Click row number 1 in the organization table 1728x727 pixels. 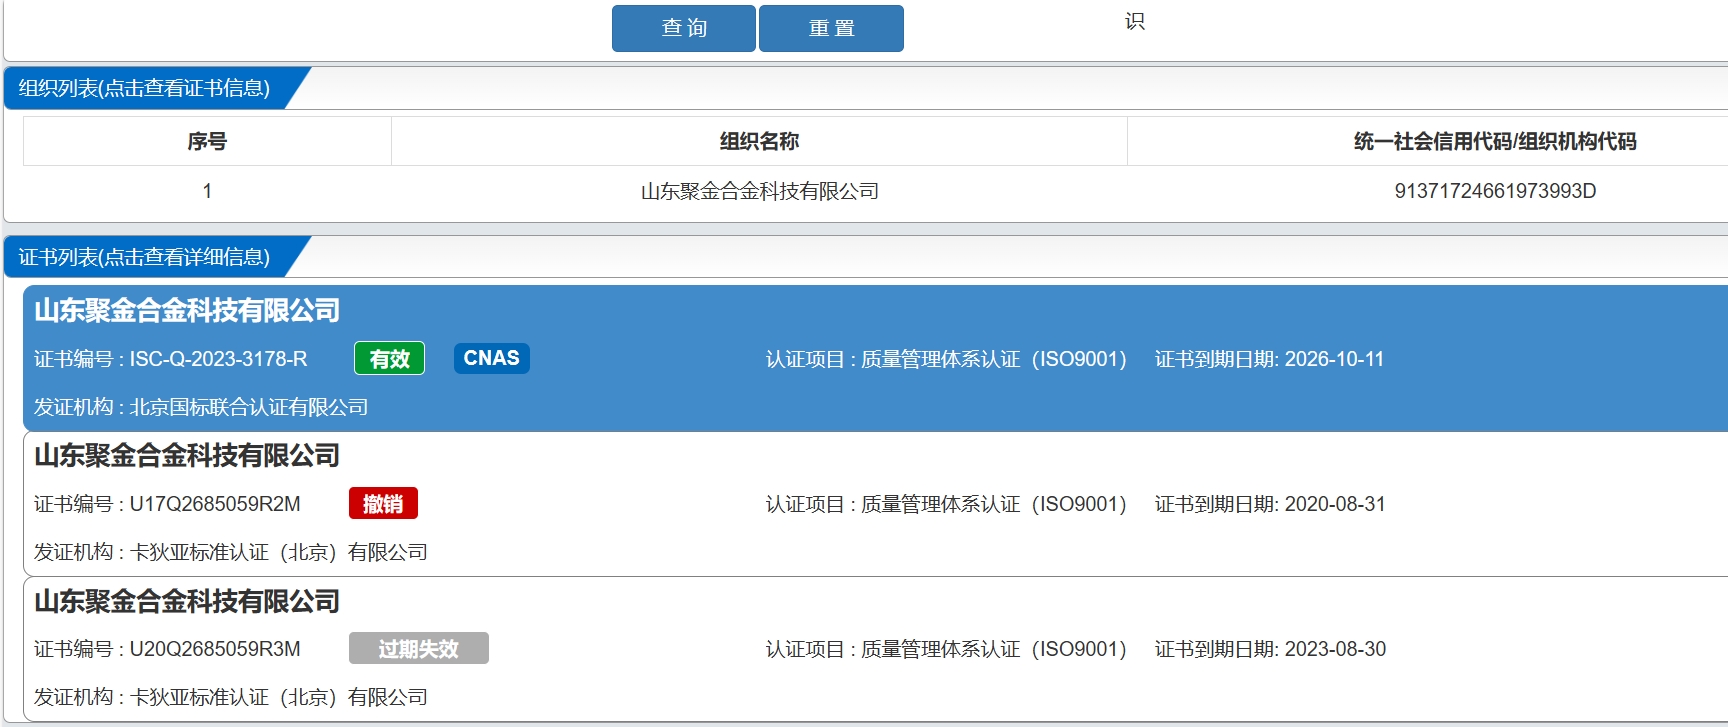click(x=207, y=191)
